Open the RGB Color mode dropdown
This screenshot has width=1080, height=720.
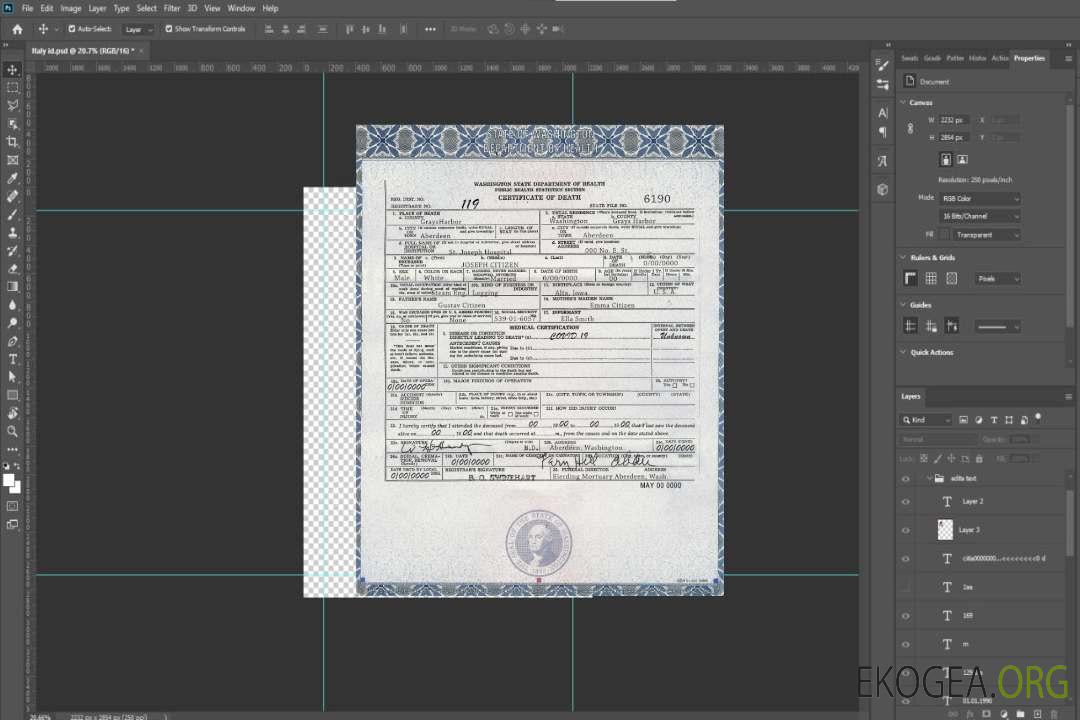tap(980, 198)
